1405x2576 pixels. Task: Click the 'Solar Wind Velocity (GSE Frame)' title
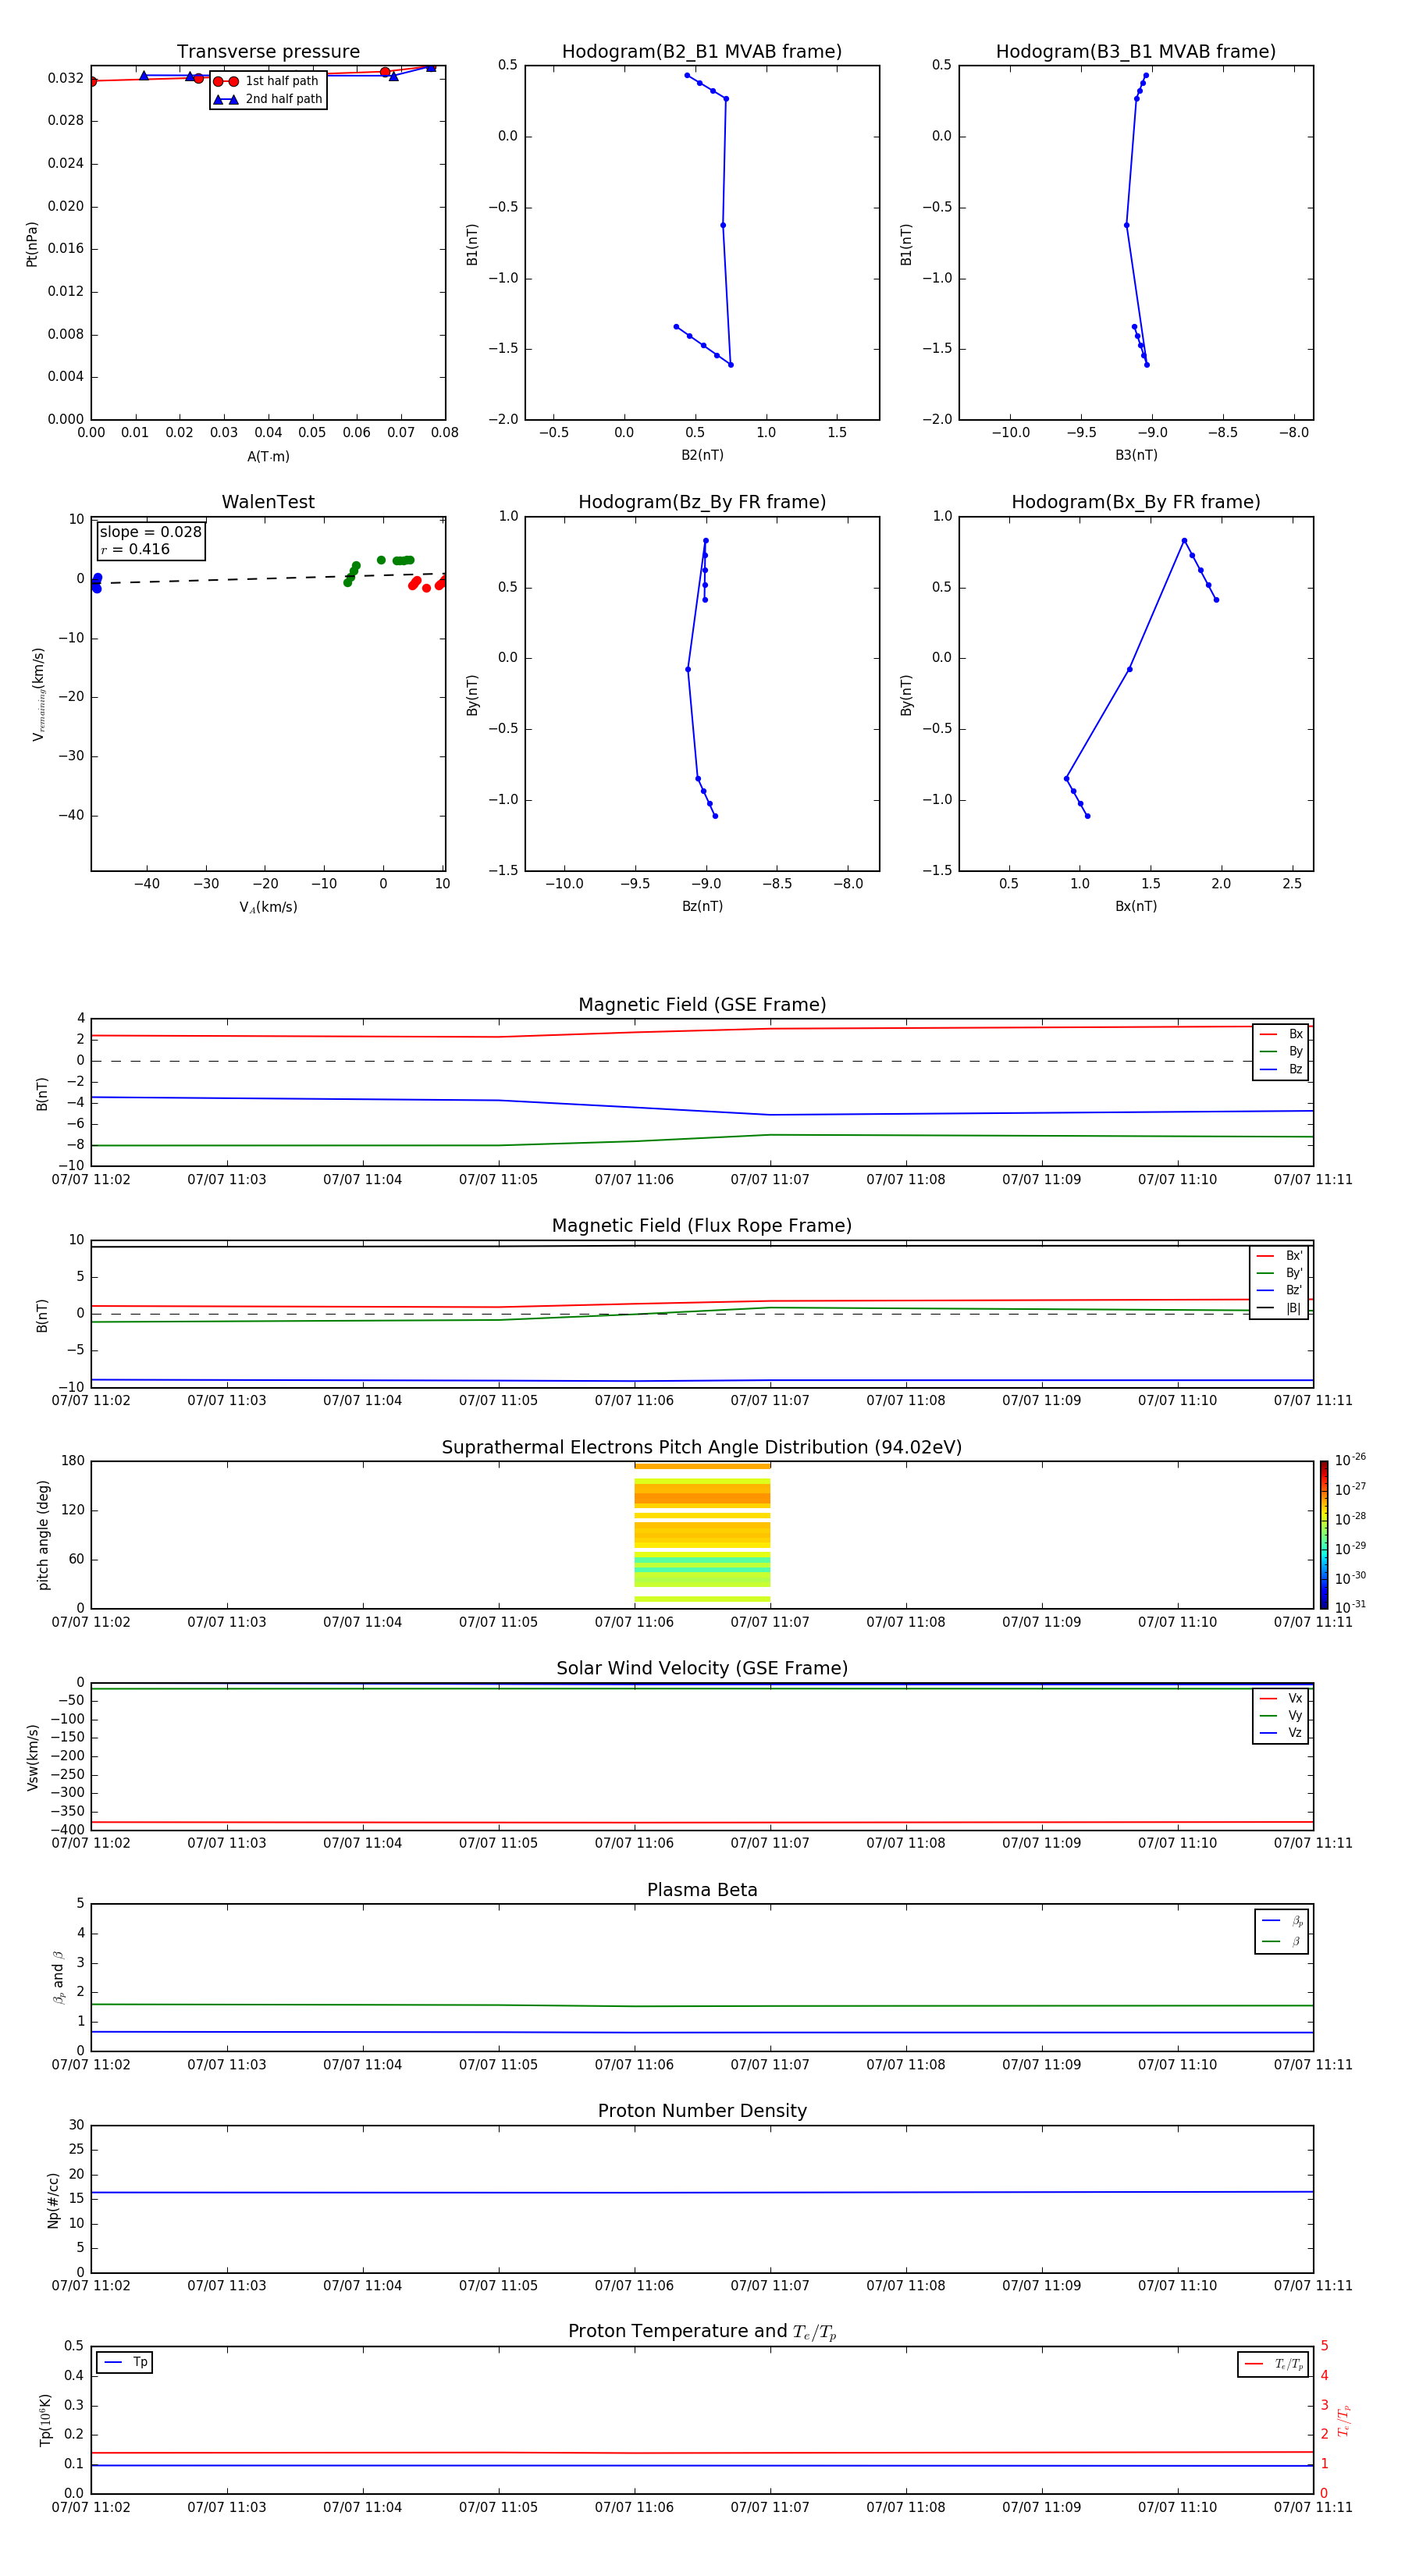click(702, 1669)
